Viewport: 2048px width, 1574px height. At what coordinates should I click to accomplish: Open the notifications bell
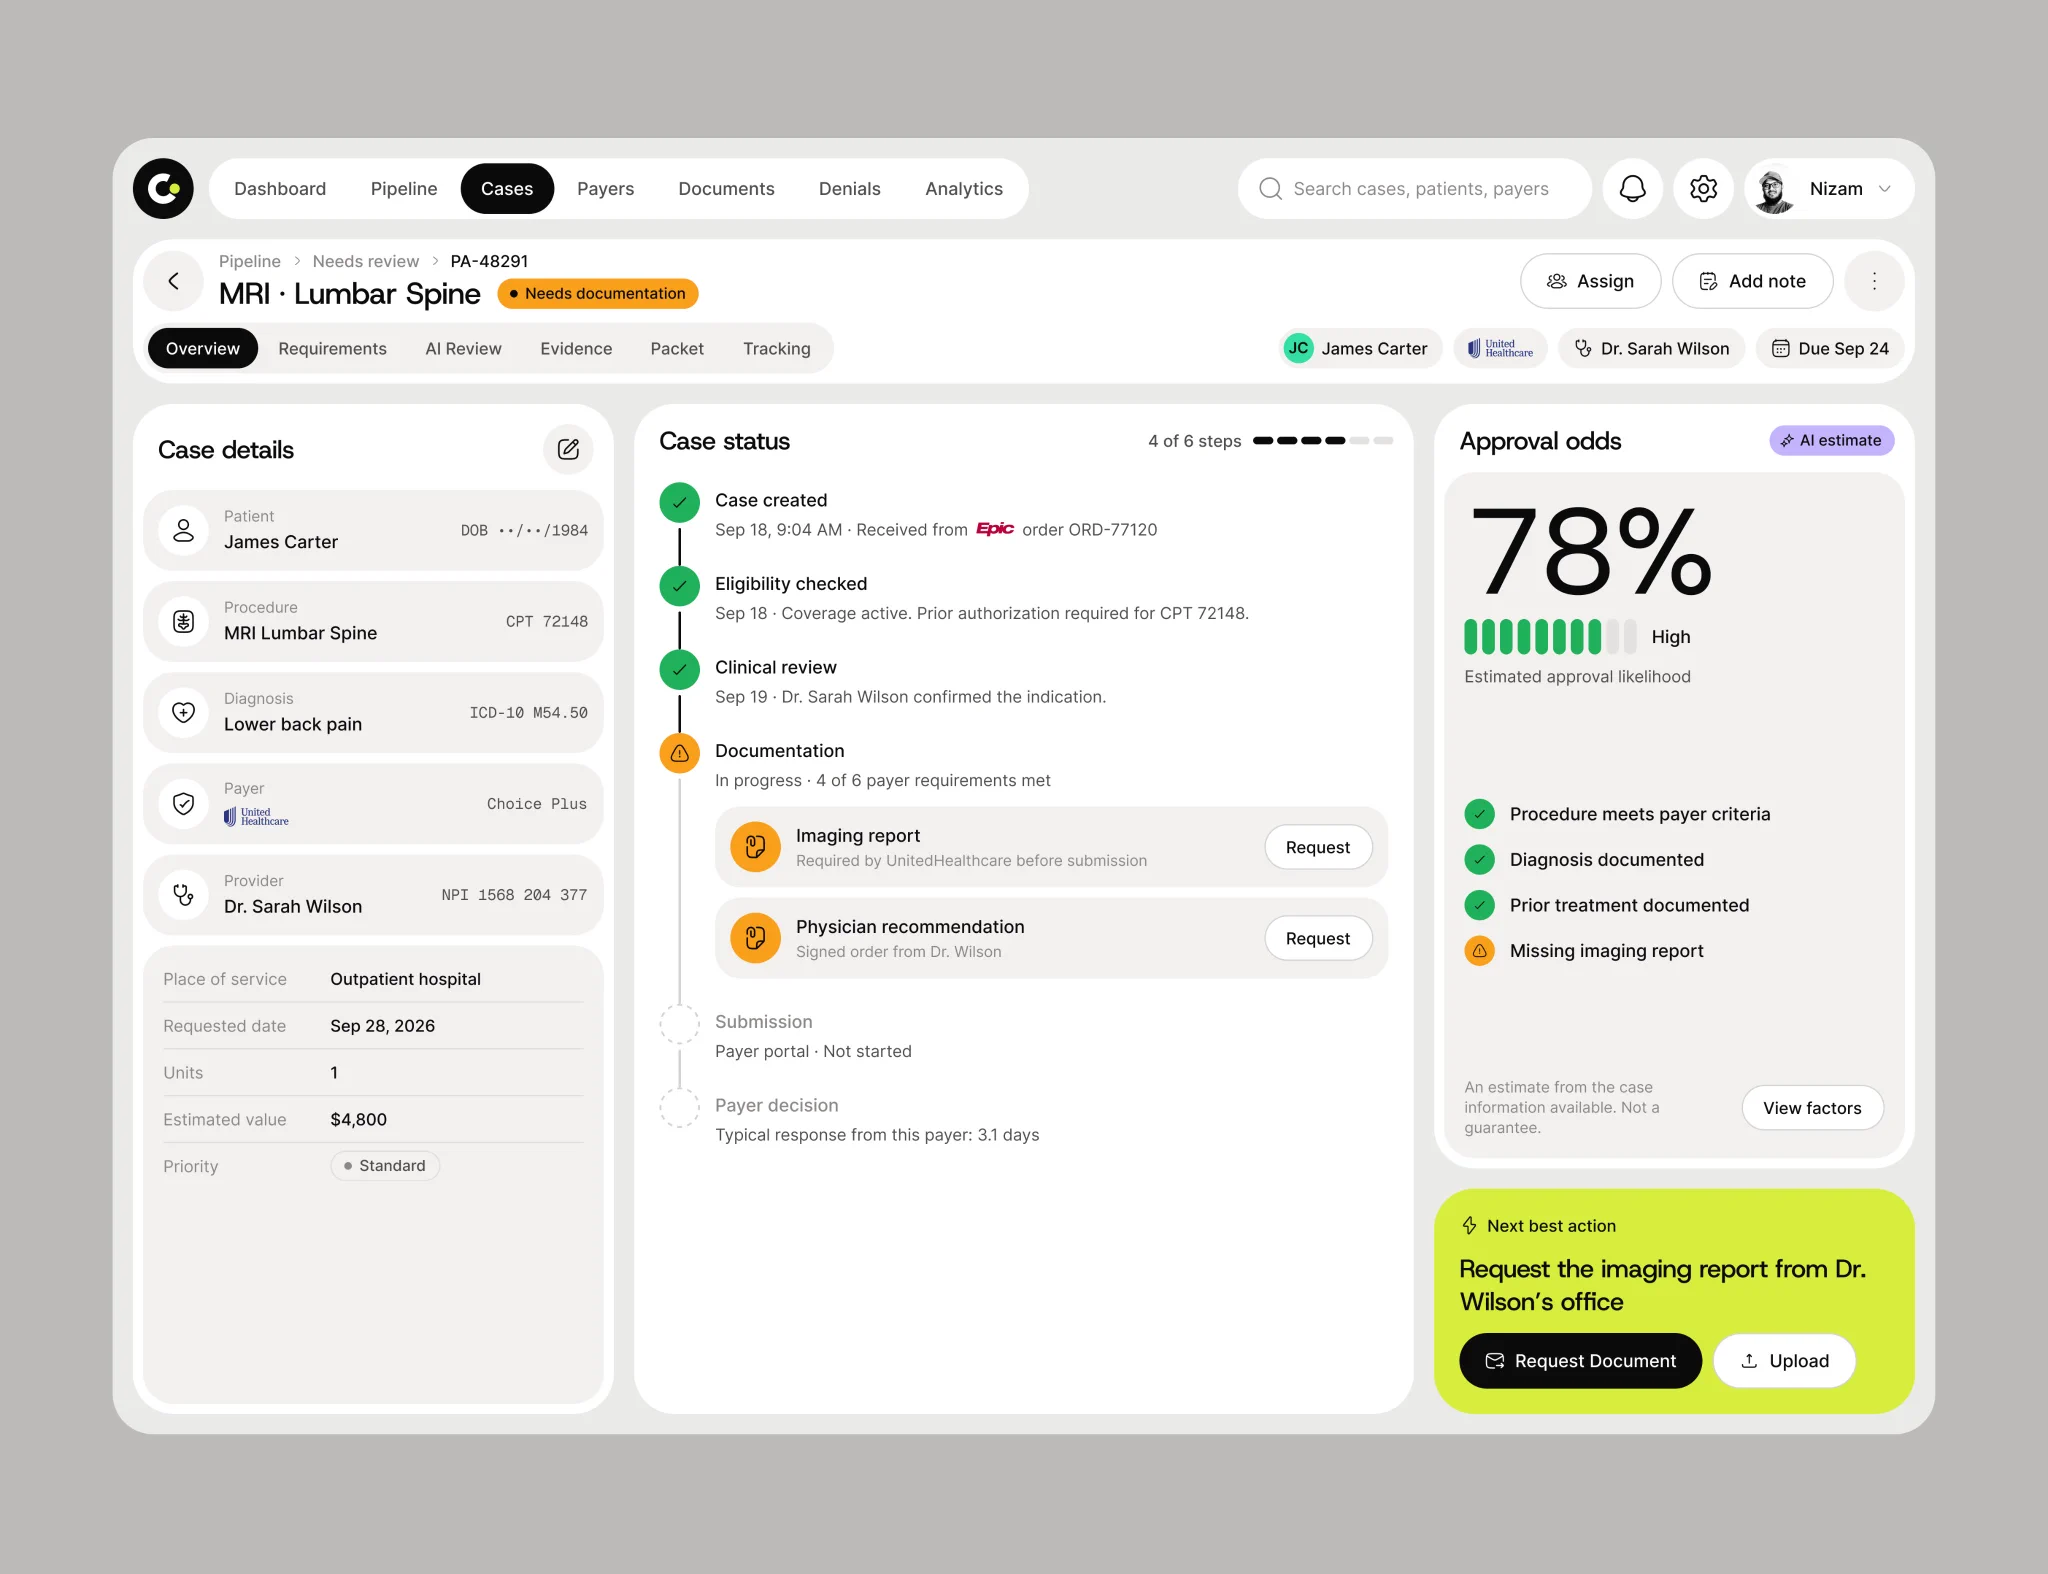(1632, 188)
